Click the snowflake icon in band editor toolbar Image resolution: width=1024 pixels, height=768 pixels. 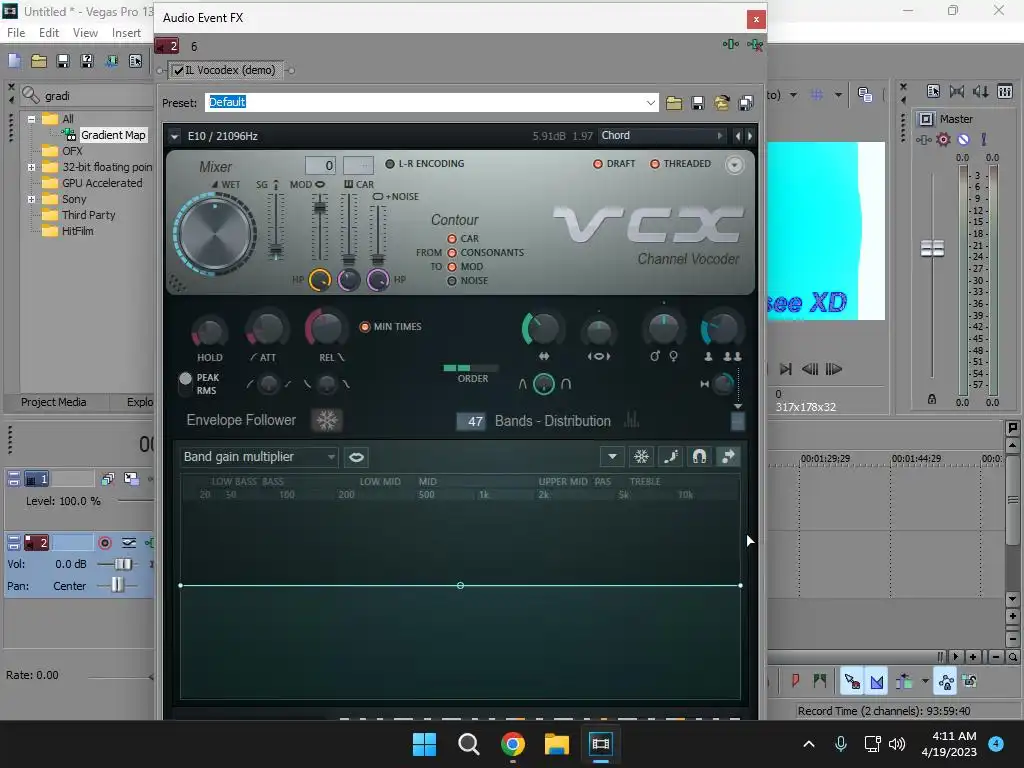click(x=641, y=456)
